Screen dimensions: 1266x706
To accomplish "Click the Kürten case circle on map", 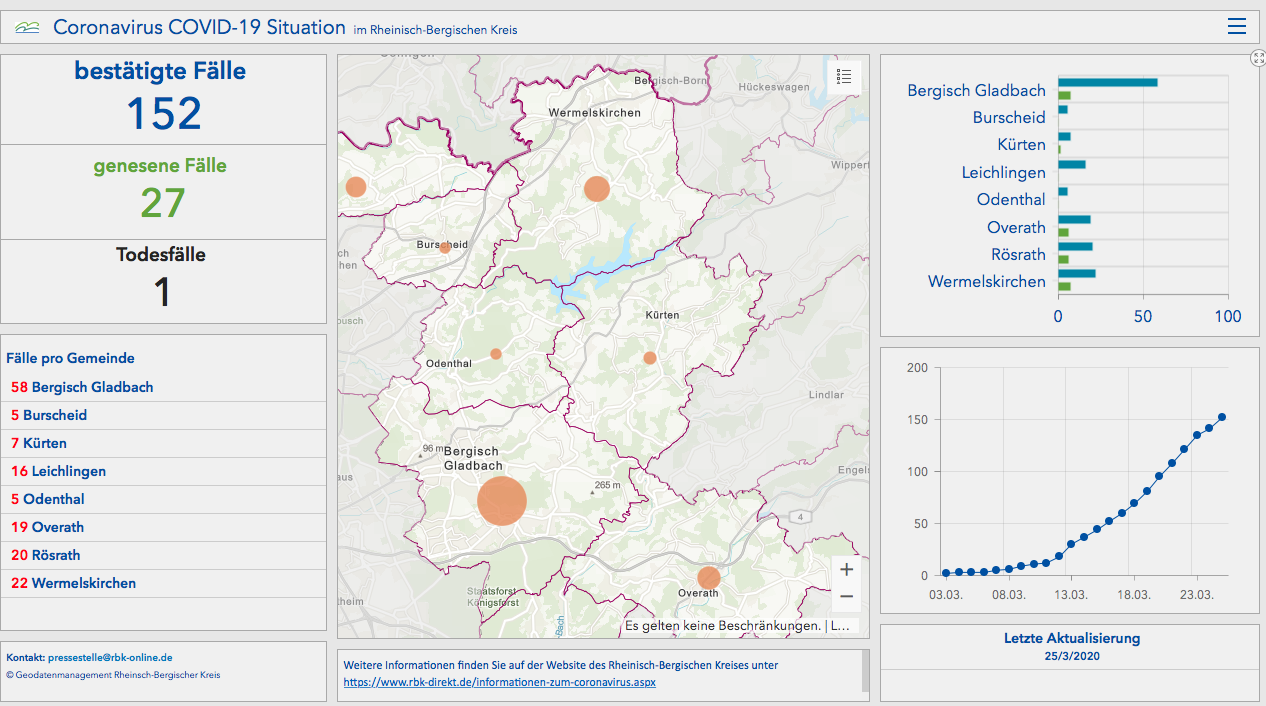I will point(650,358).
